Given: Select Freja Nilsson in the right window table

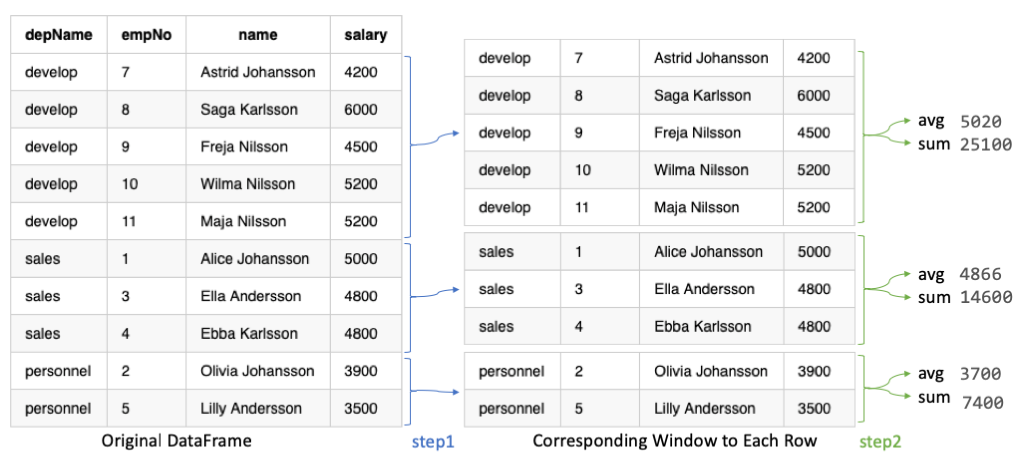Looking at the screenshot, I should tap(697, 133).
